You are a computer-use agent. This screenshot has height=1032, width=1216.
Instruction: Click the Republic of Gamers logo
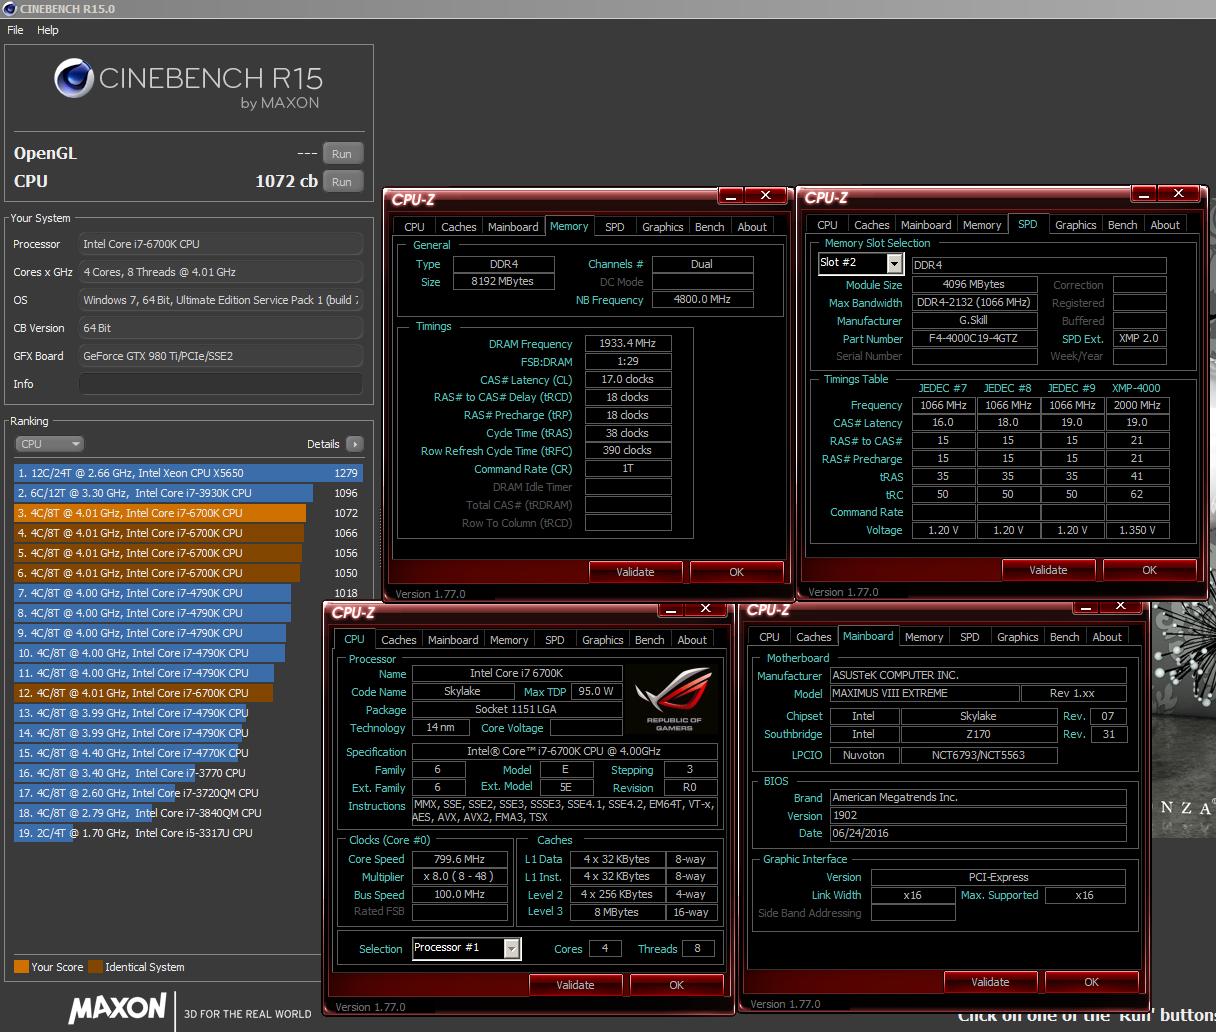coord(673,699)
